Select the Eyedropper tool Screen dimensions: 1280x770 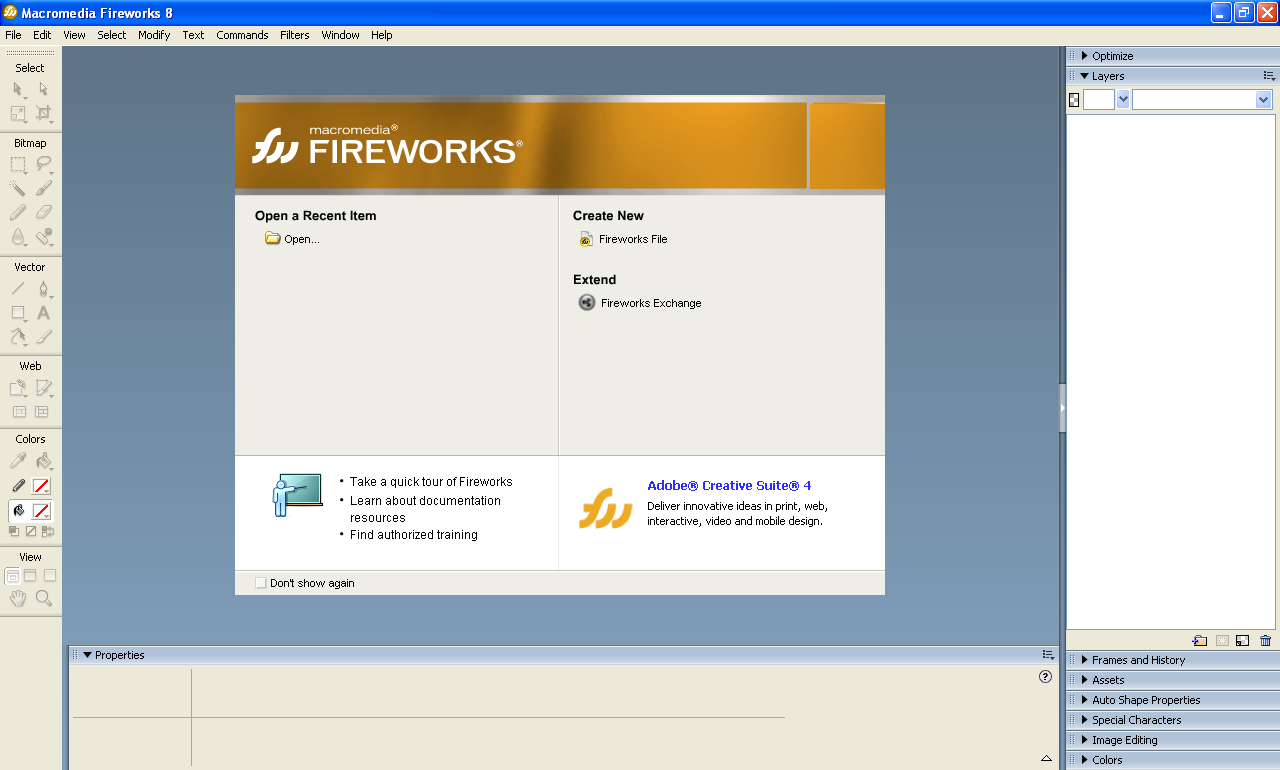point(18,461)
